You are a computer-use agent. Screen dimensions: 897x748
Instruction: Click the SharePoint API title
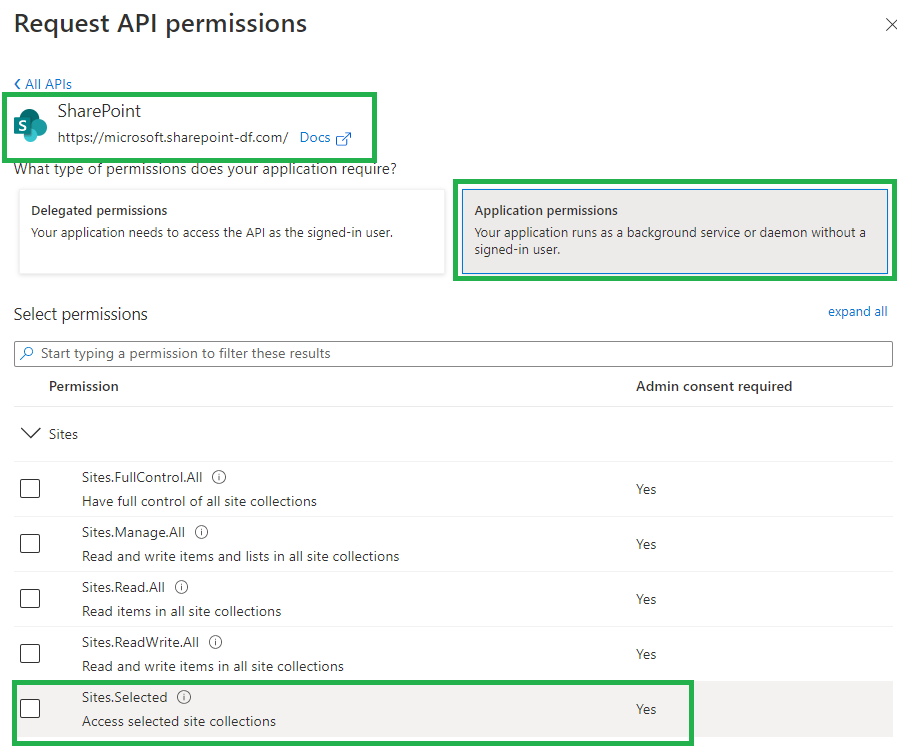99,111
